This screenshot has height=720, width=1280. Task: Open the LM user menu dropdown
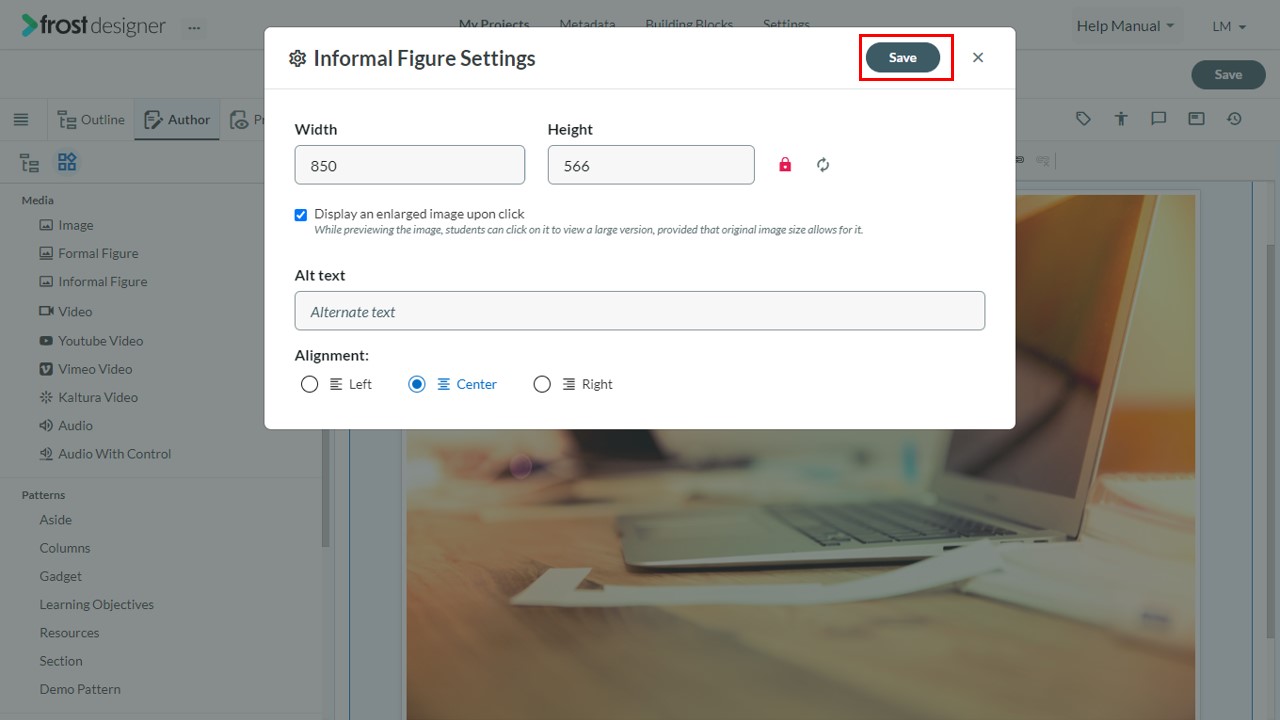click(1229, 26)
